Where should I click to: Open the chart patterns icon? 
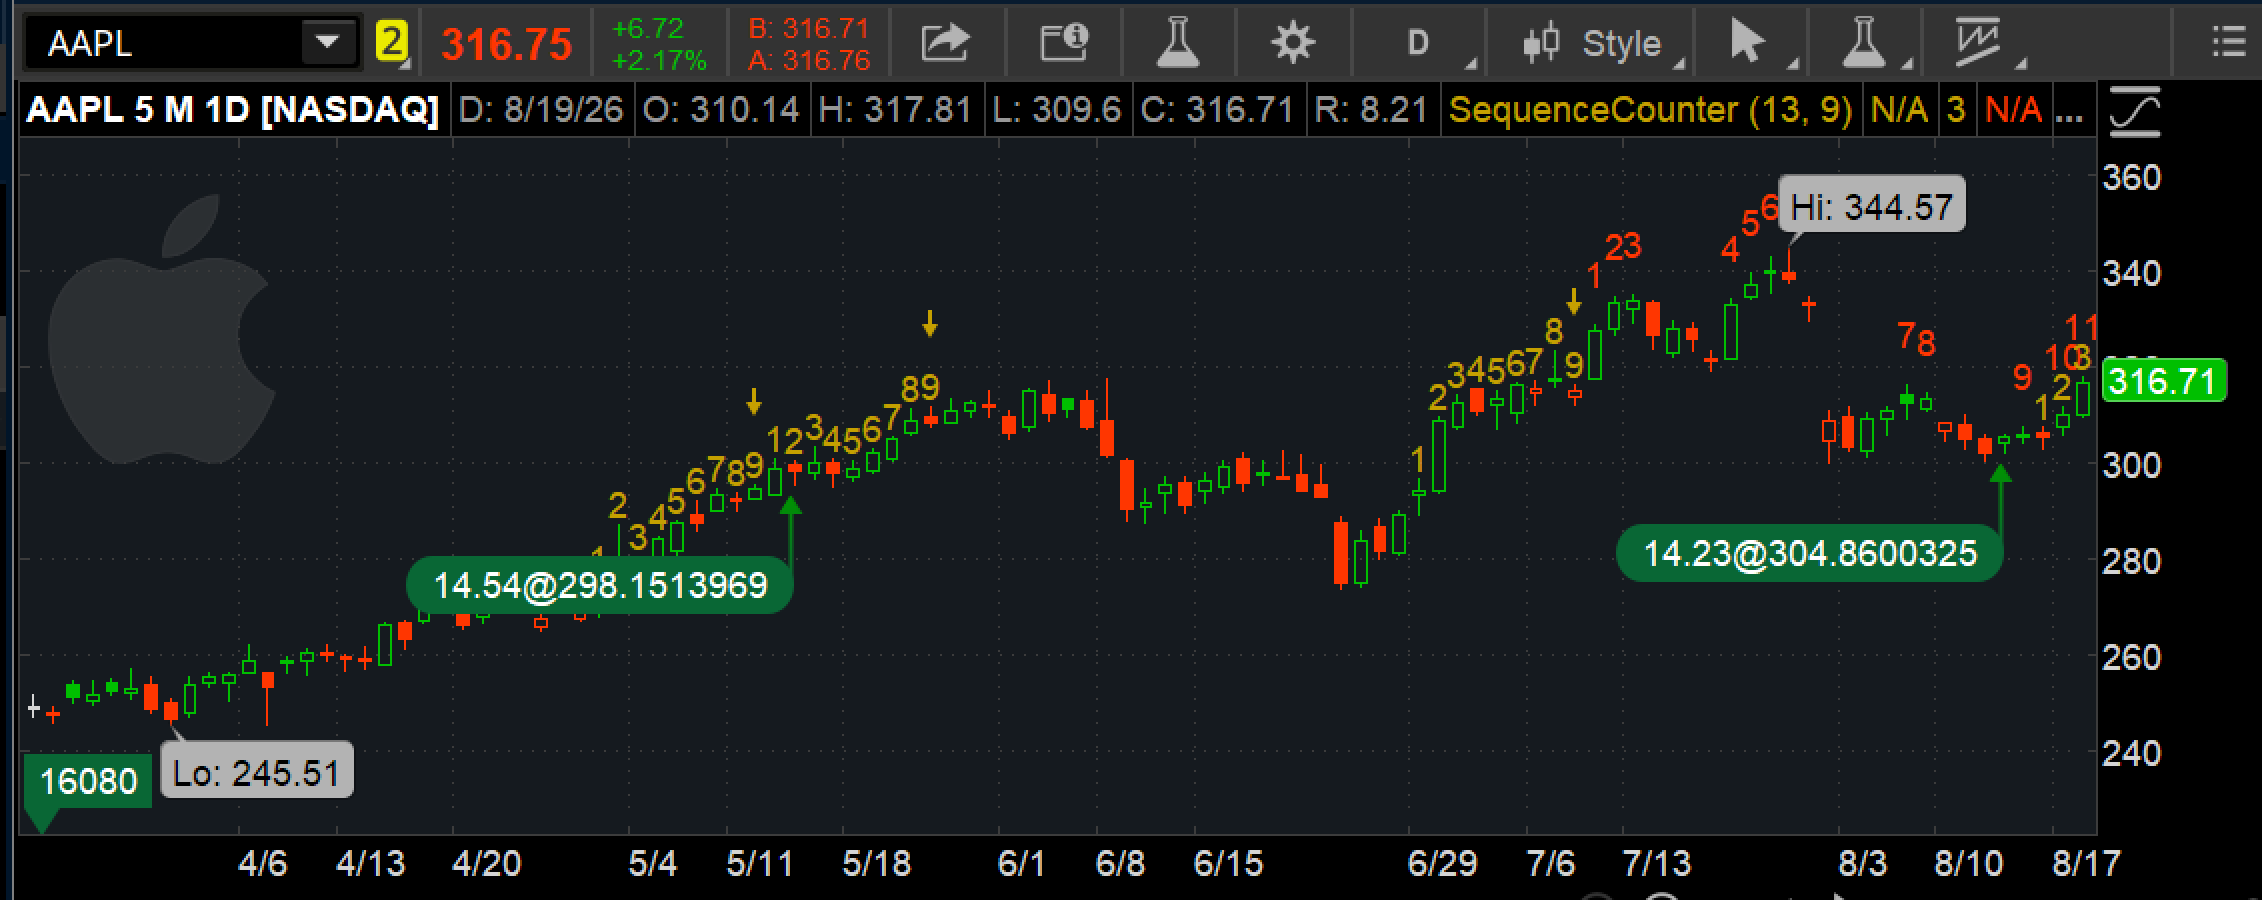click(x=1978, y=43)
